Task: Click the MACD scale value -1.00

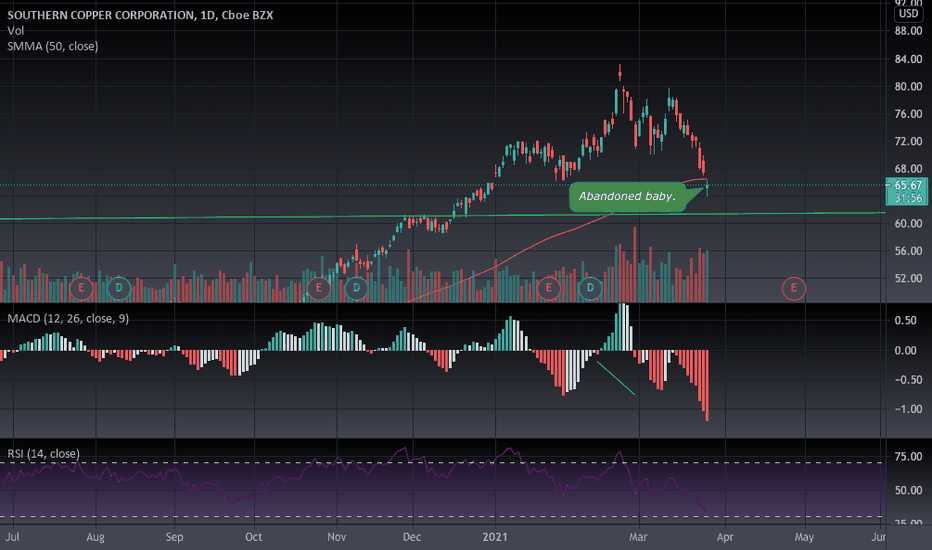Action: click(906, 409)
